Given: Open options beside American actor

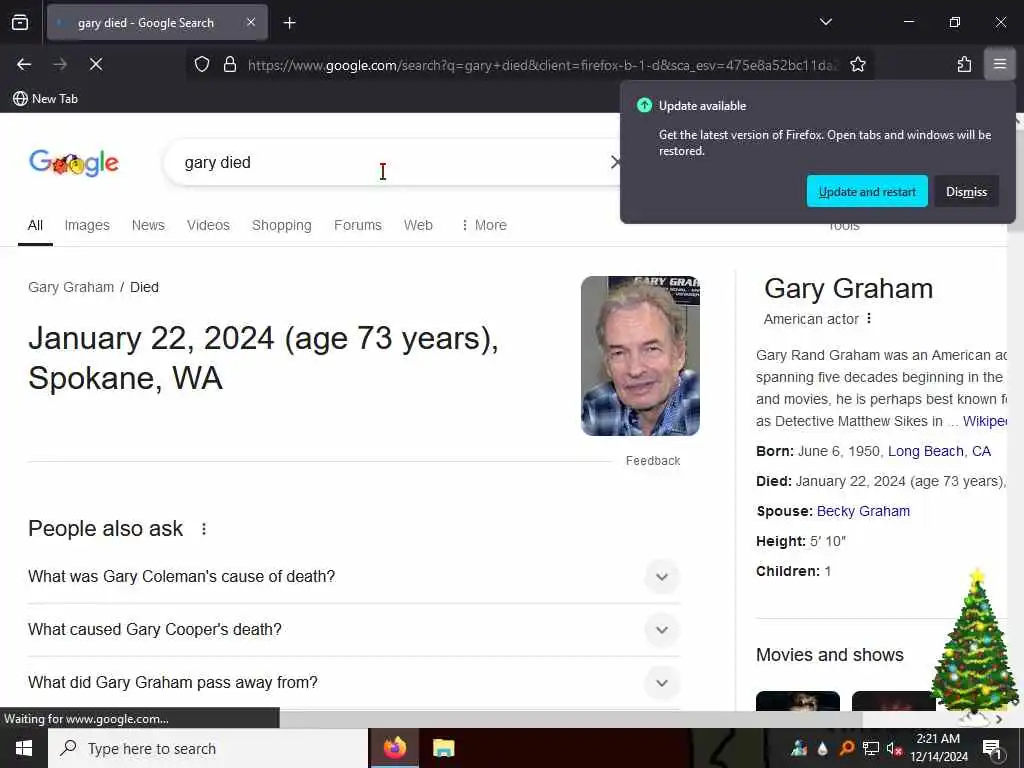Looking at the screenshot, I should pos(869,319).
